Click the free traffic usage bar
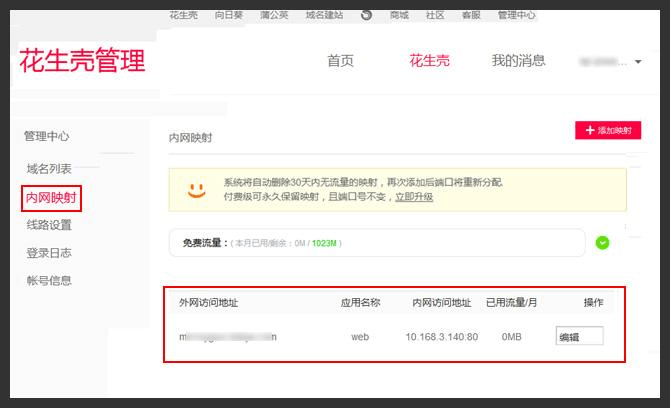 pos(377,243)
